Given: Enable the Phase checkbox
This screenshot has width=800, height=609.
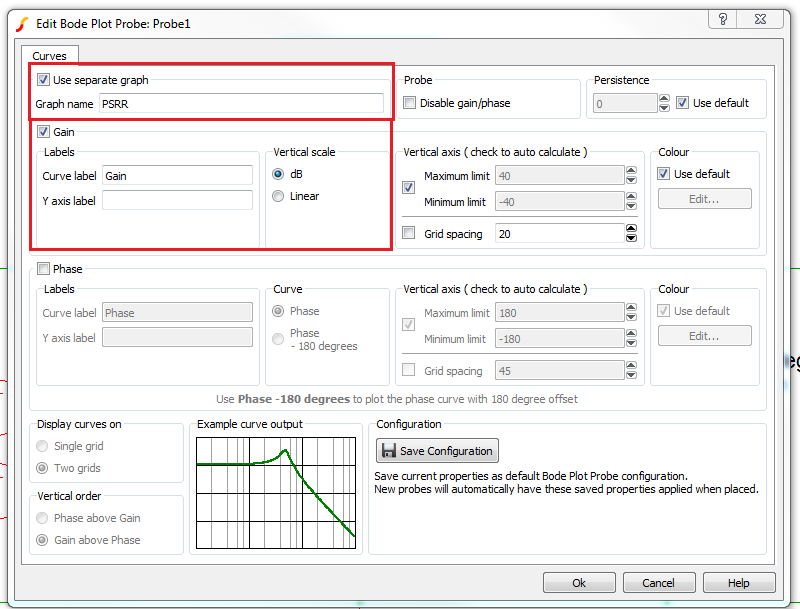Looking at the screenshot, I should 43,269.
